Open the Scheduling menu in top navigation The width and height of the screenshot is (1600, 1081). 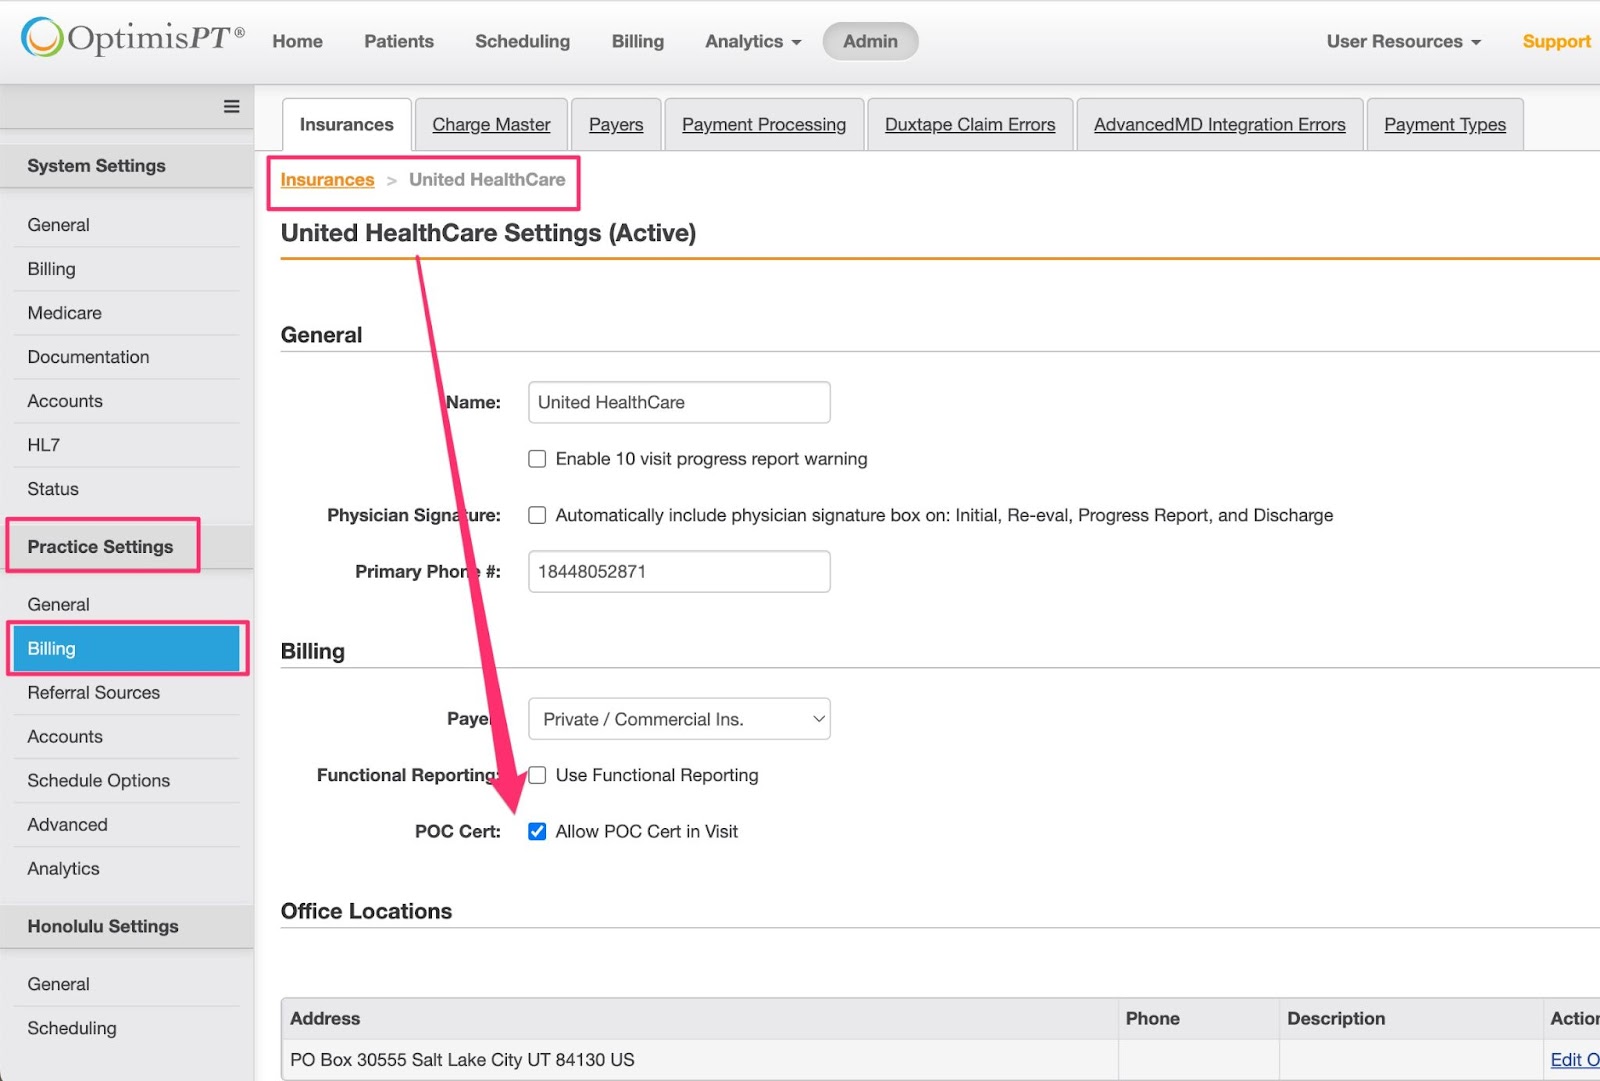pos(522,41)
